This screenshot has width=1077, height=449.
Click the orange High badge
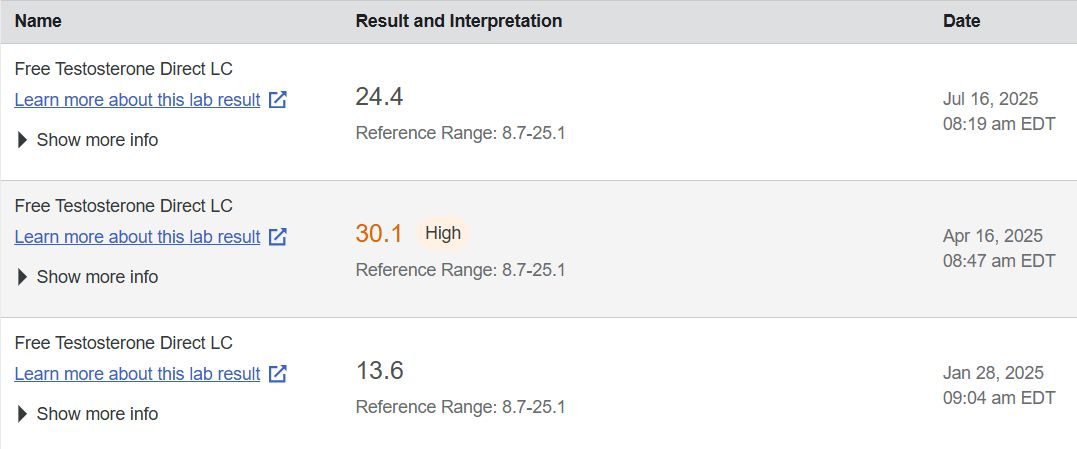pyautogui.click(x=443, y=233)
